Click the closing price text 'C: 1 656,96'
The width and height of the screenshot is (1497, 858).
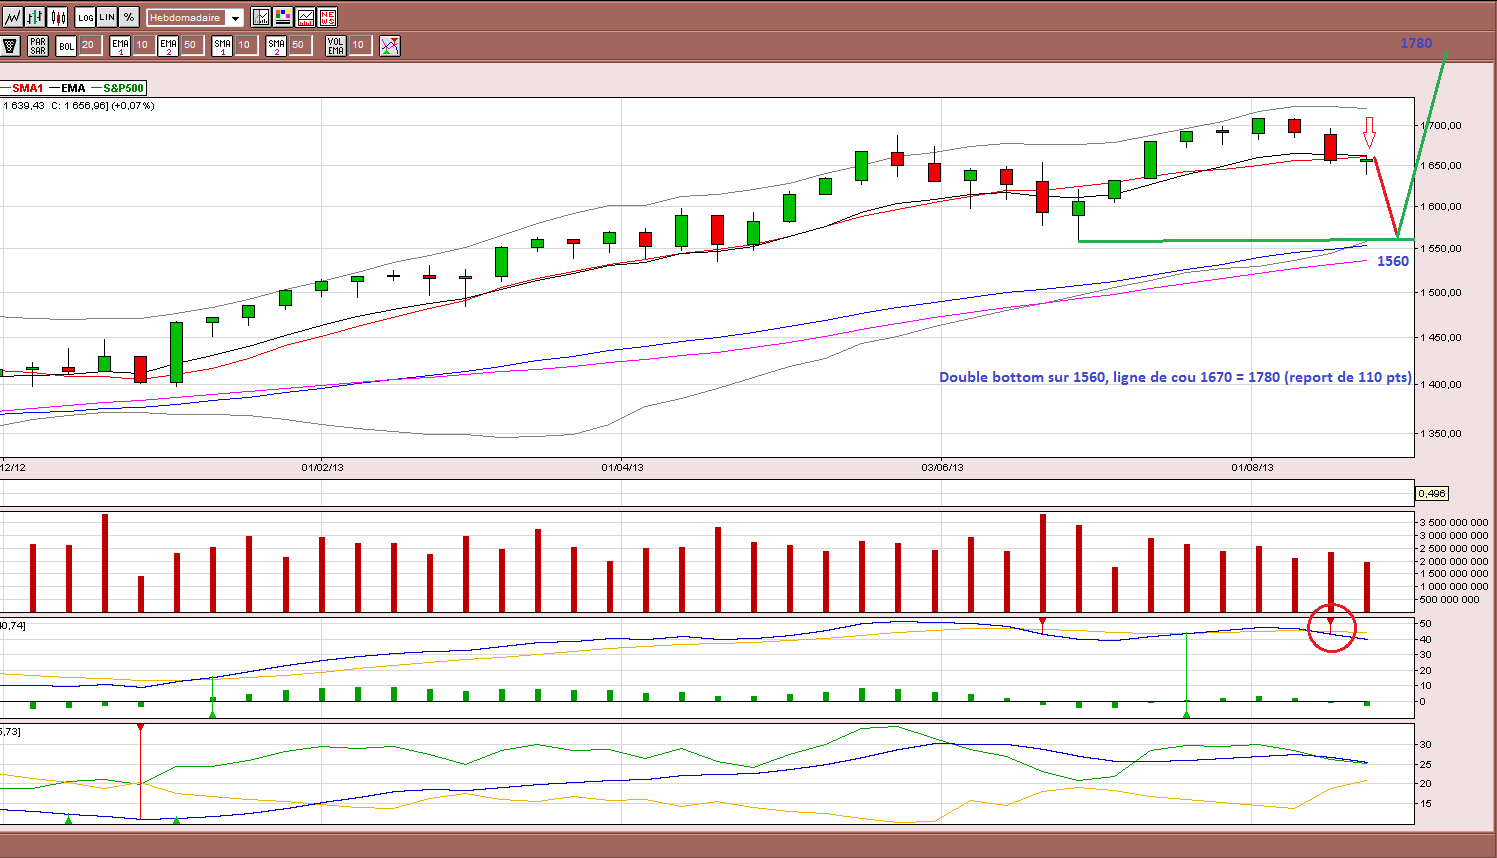[80, 106]
